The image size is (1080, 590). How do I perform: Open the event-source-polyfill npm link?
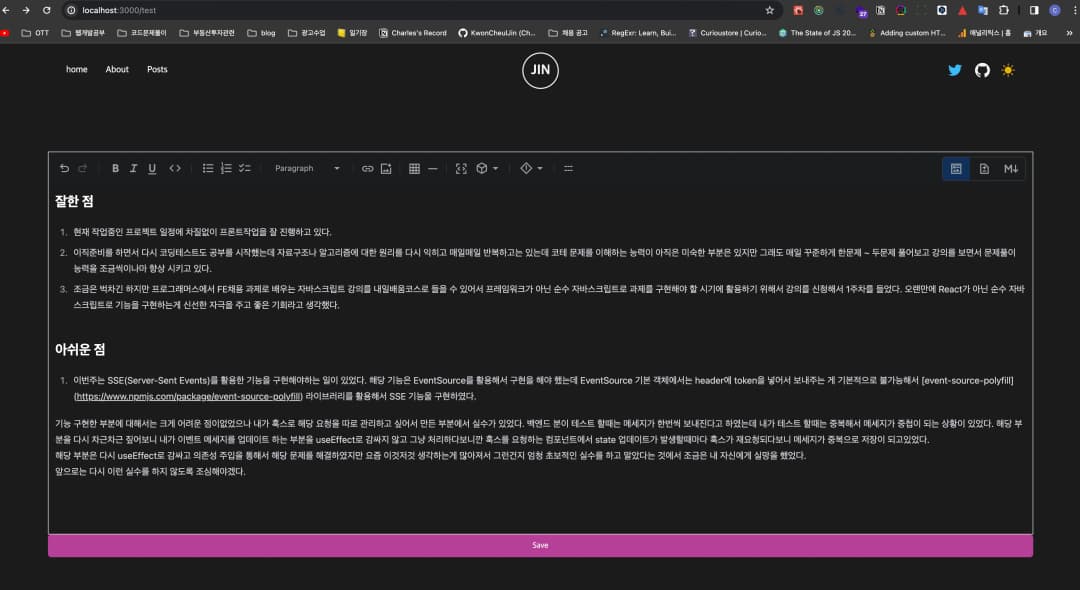(187, 397)
